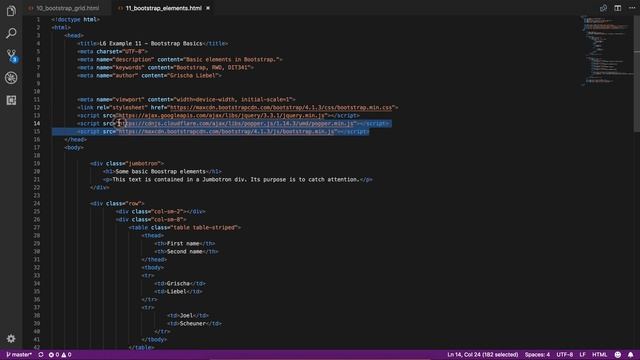
Task: Click the 'UTF-8' charset value on line 5
Action: [133, 51]
